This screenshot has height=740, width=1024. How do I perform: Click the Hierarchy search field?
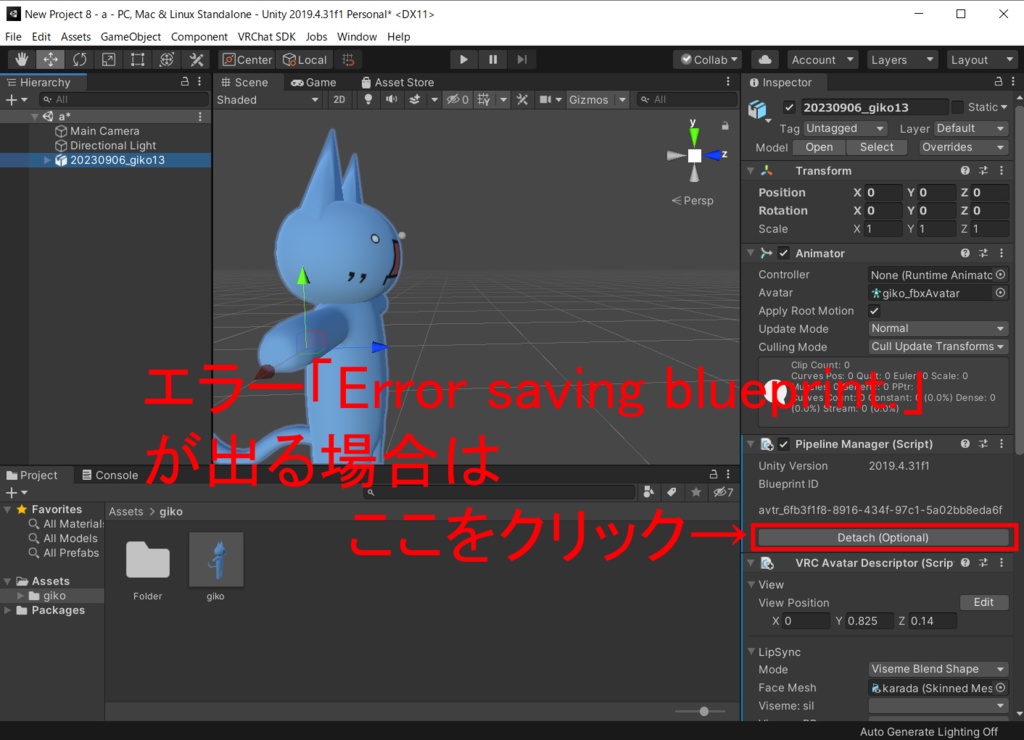click(x=124, y=99)
